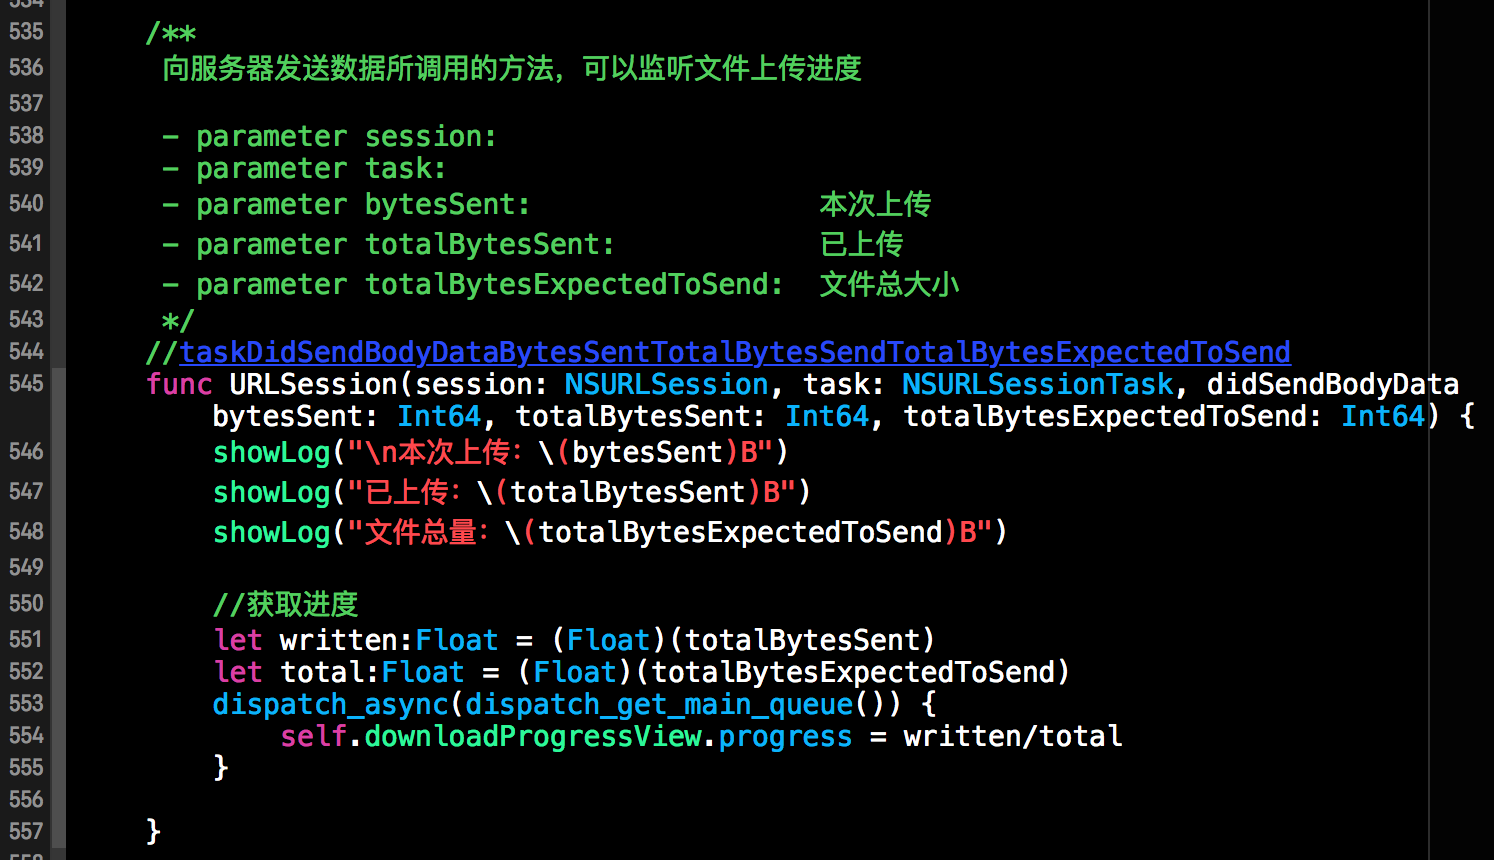This screenshot has height=860, width=1494.
Task: Click the didSendBodyData parameter label
Action: (1332, 384)
